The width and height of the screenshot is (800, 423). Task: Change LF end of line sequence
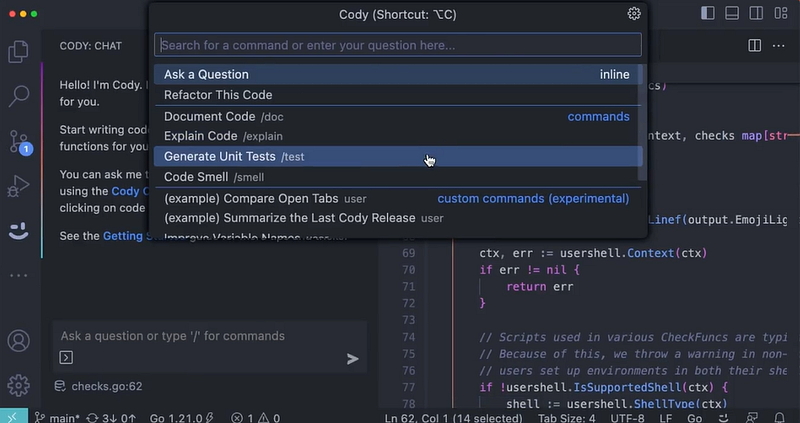(x=665, y=418)
